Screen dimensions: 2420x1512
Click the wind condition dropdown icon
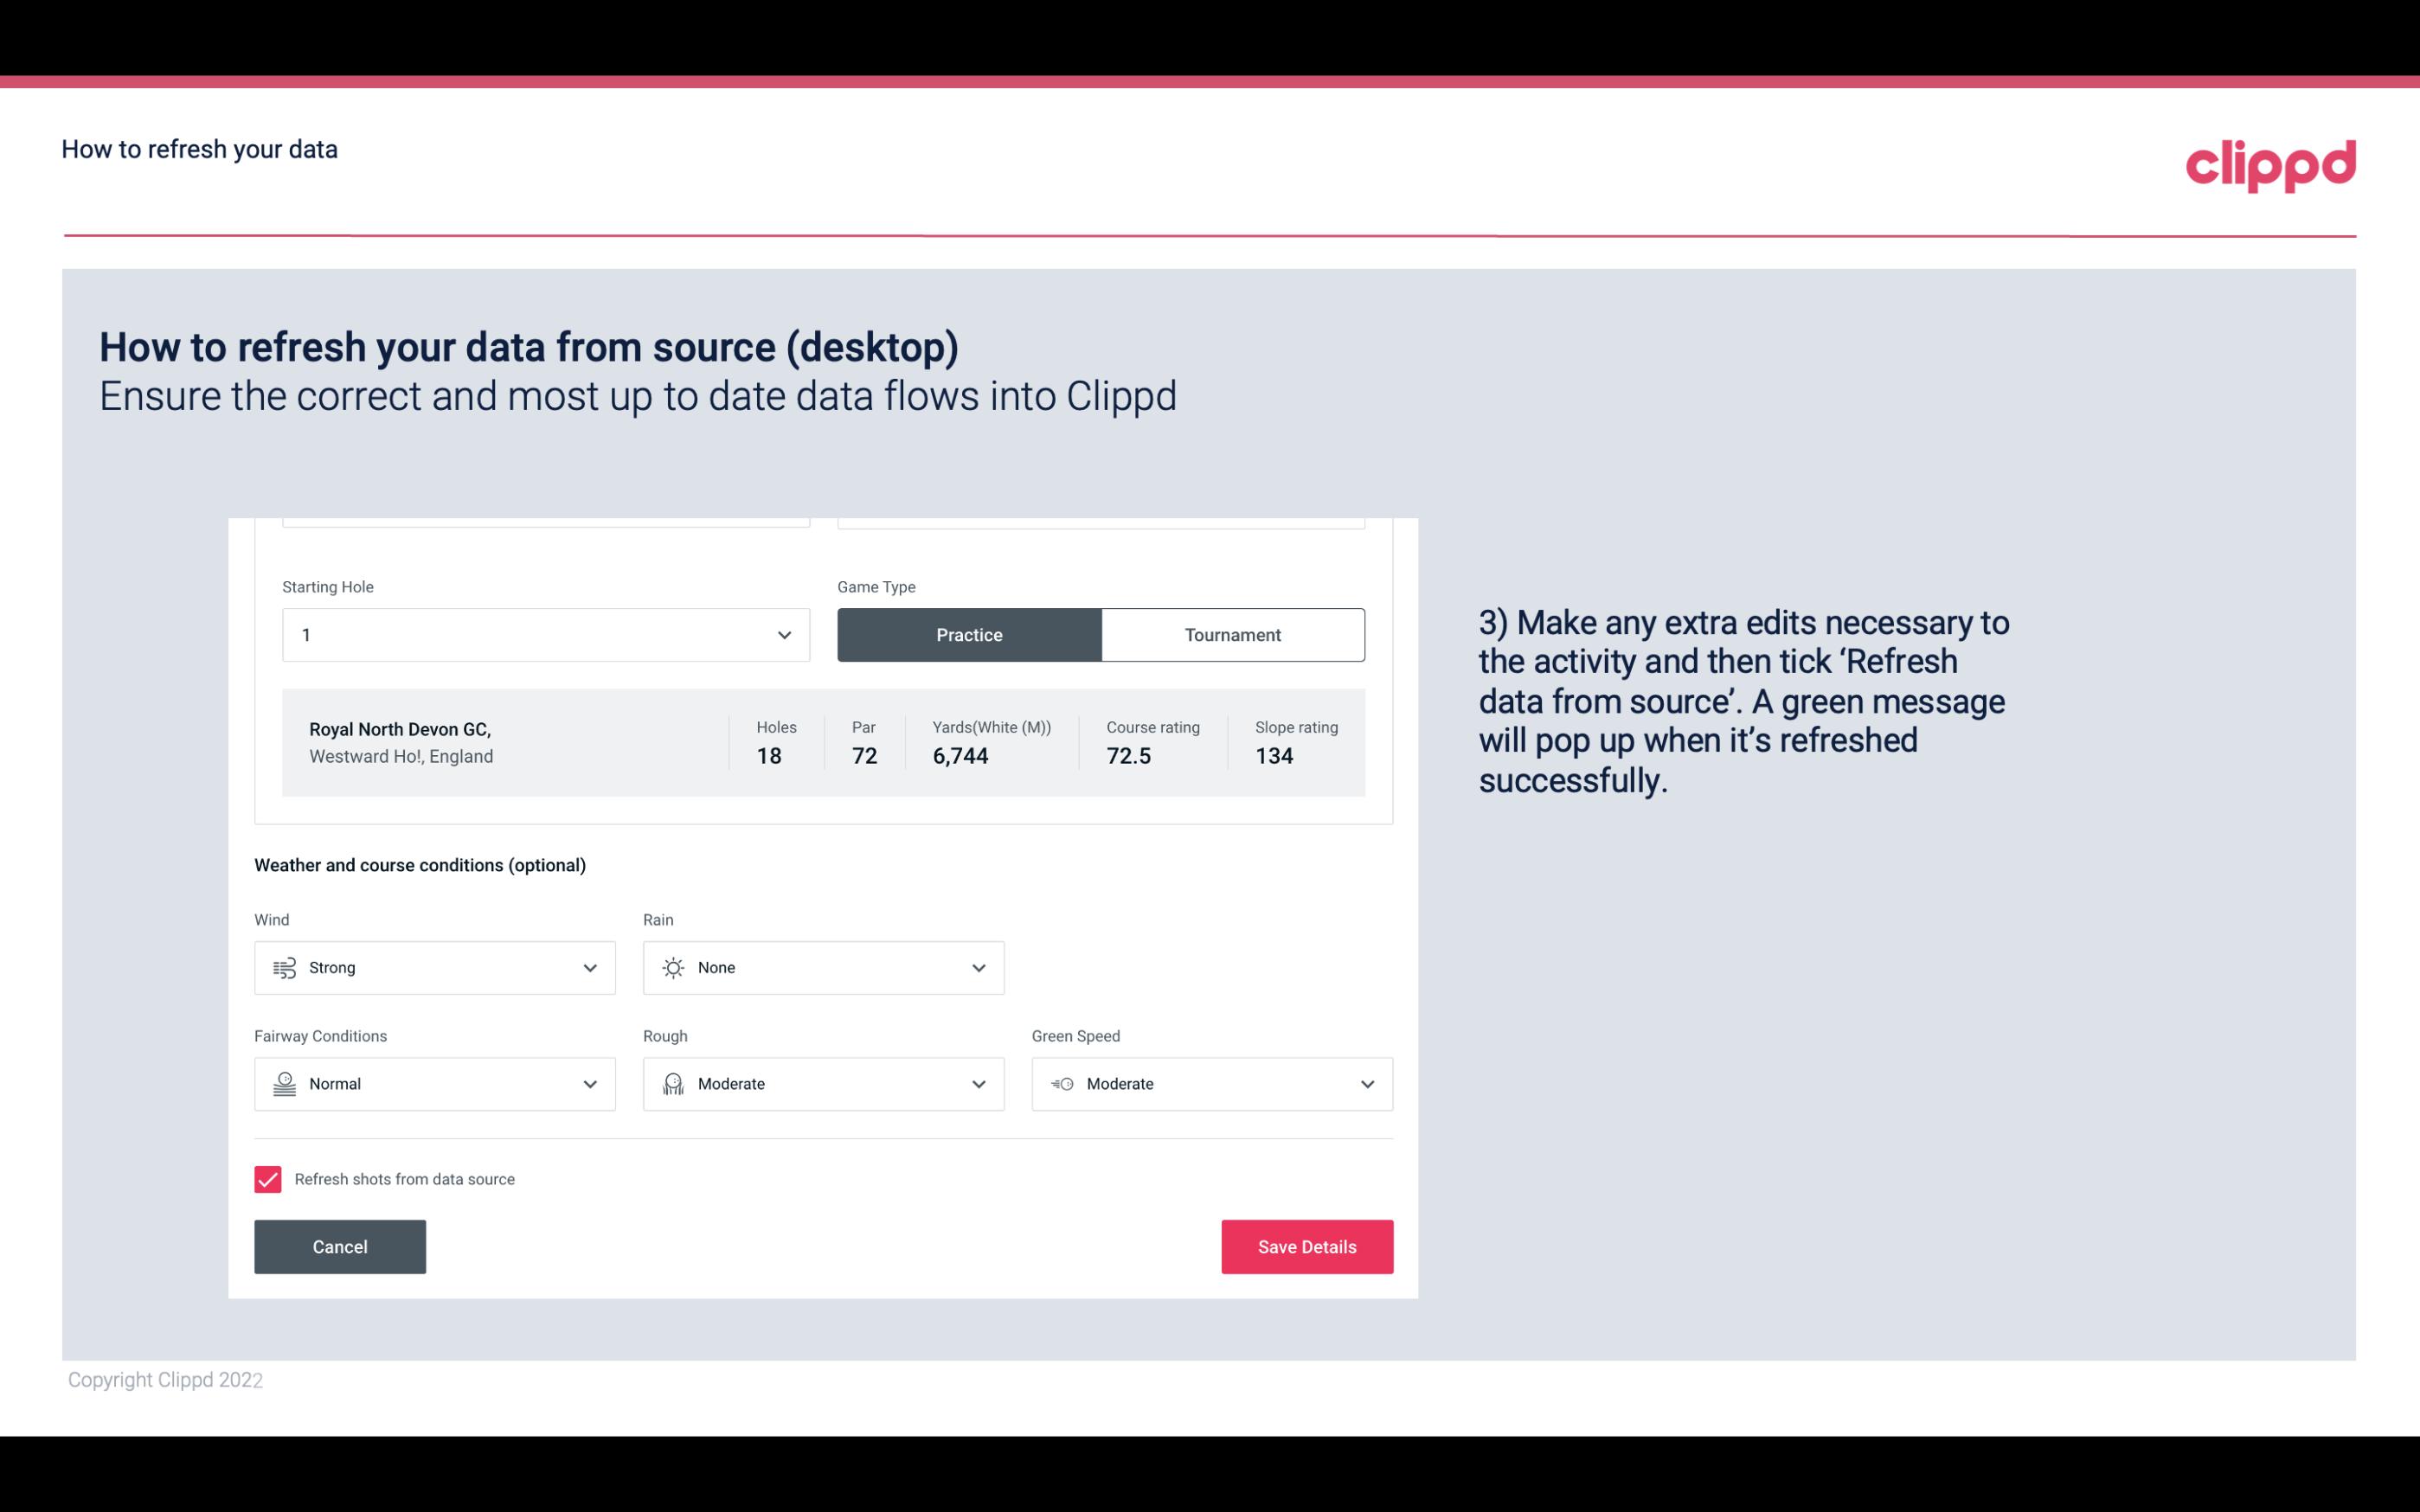(x=589, y=967)
